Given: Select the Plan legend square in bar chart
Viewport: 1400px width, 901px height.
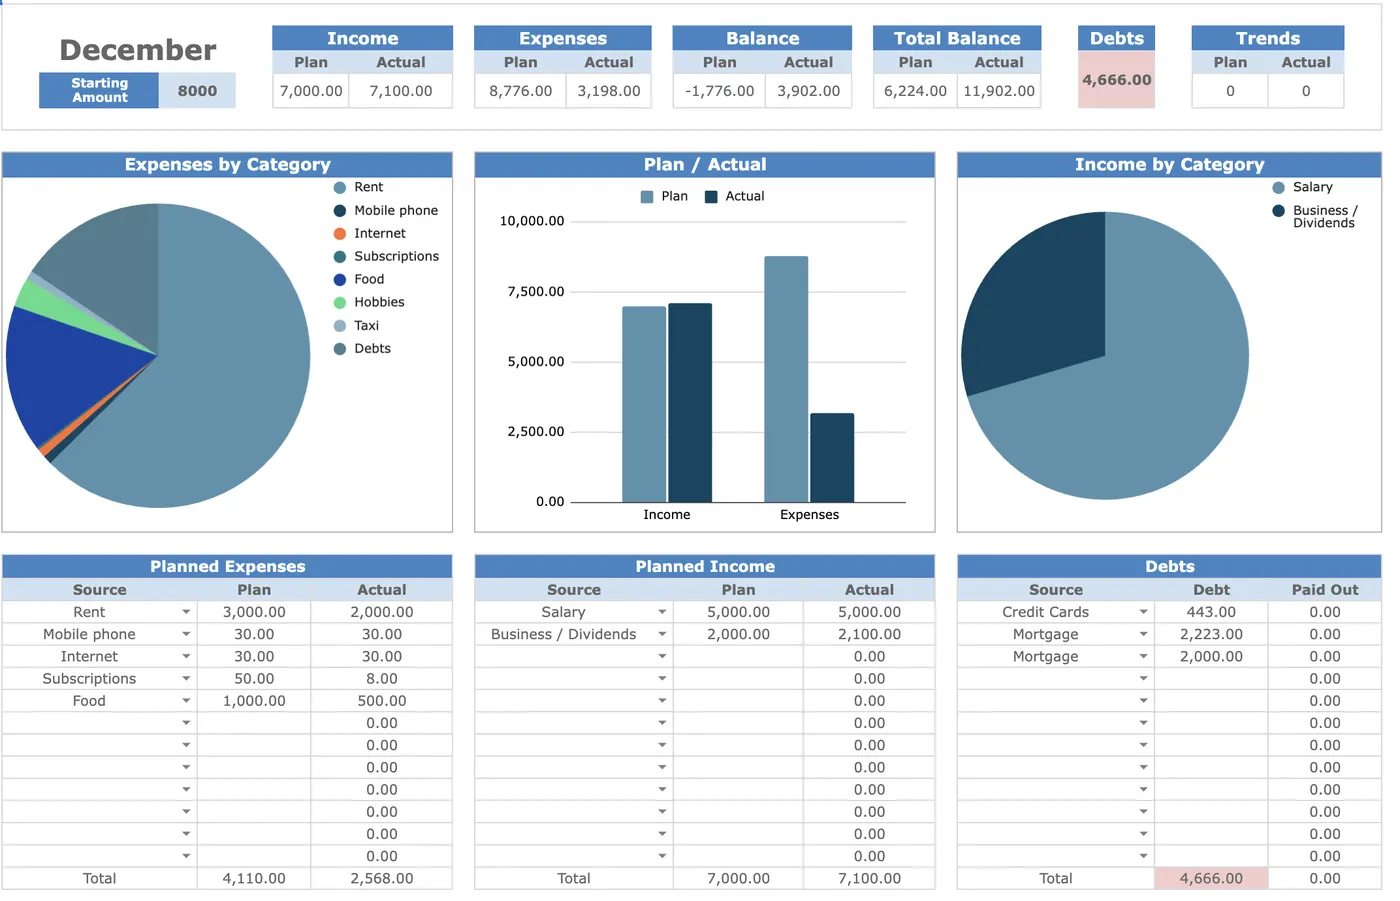Looking at the screenshot, I should tap(647, 197).
